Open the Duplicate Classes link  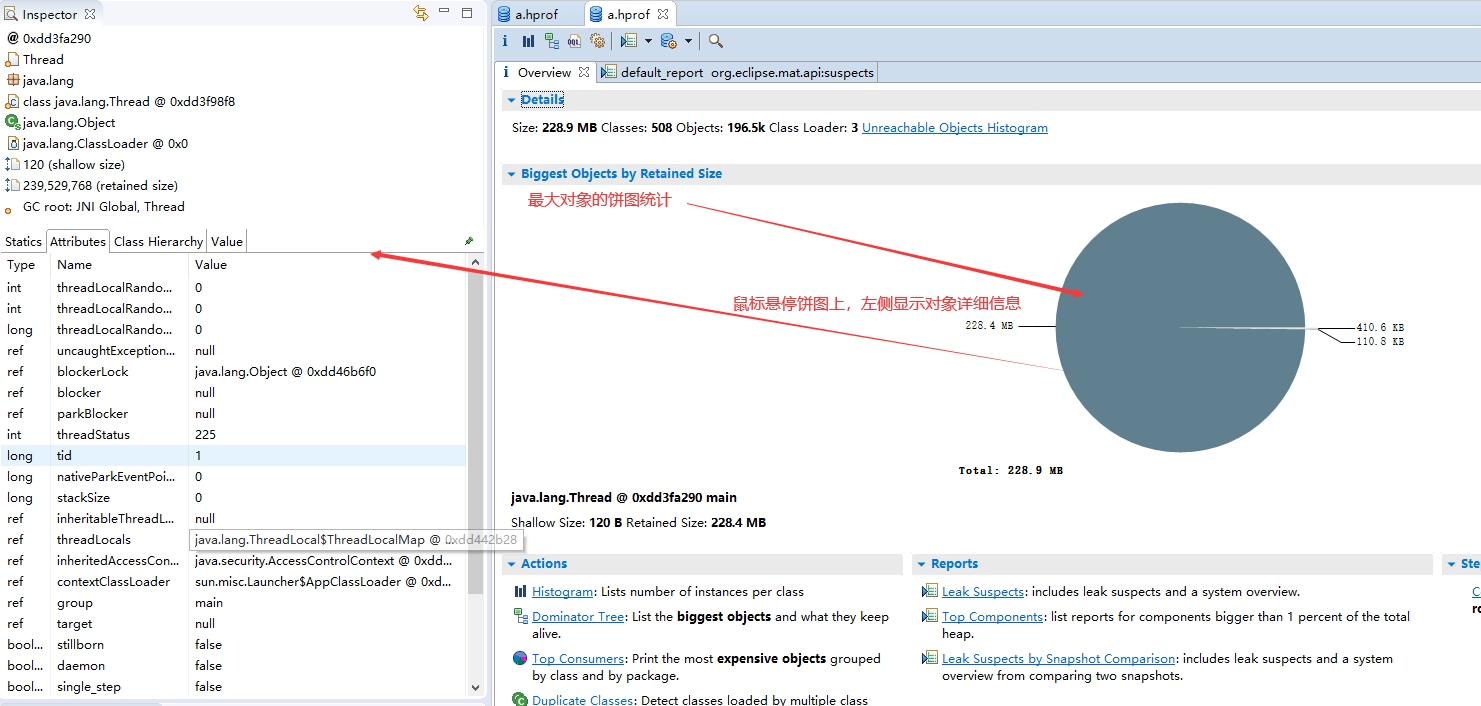tap(584, 700)
